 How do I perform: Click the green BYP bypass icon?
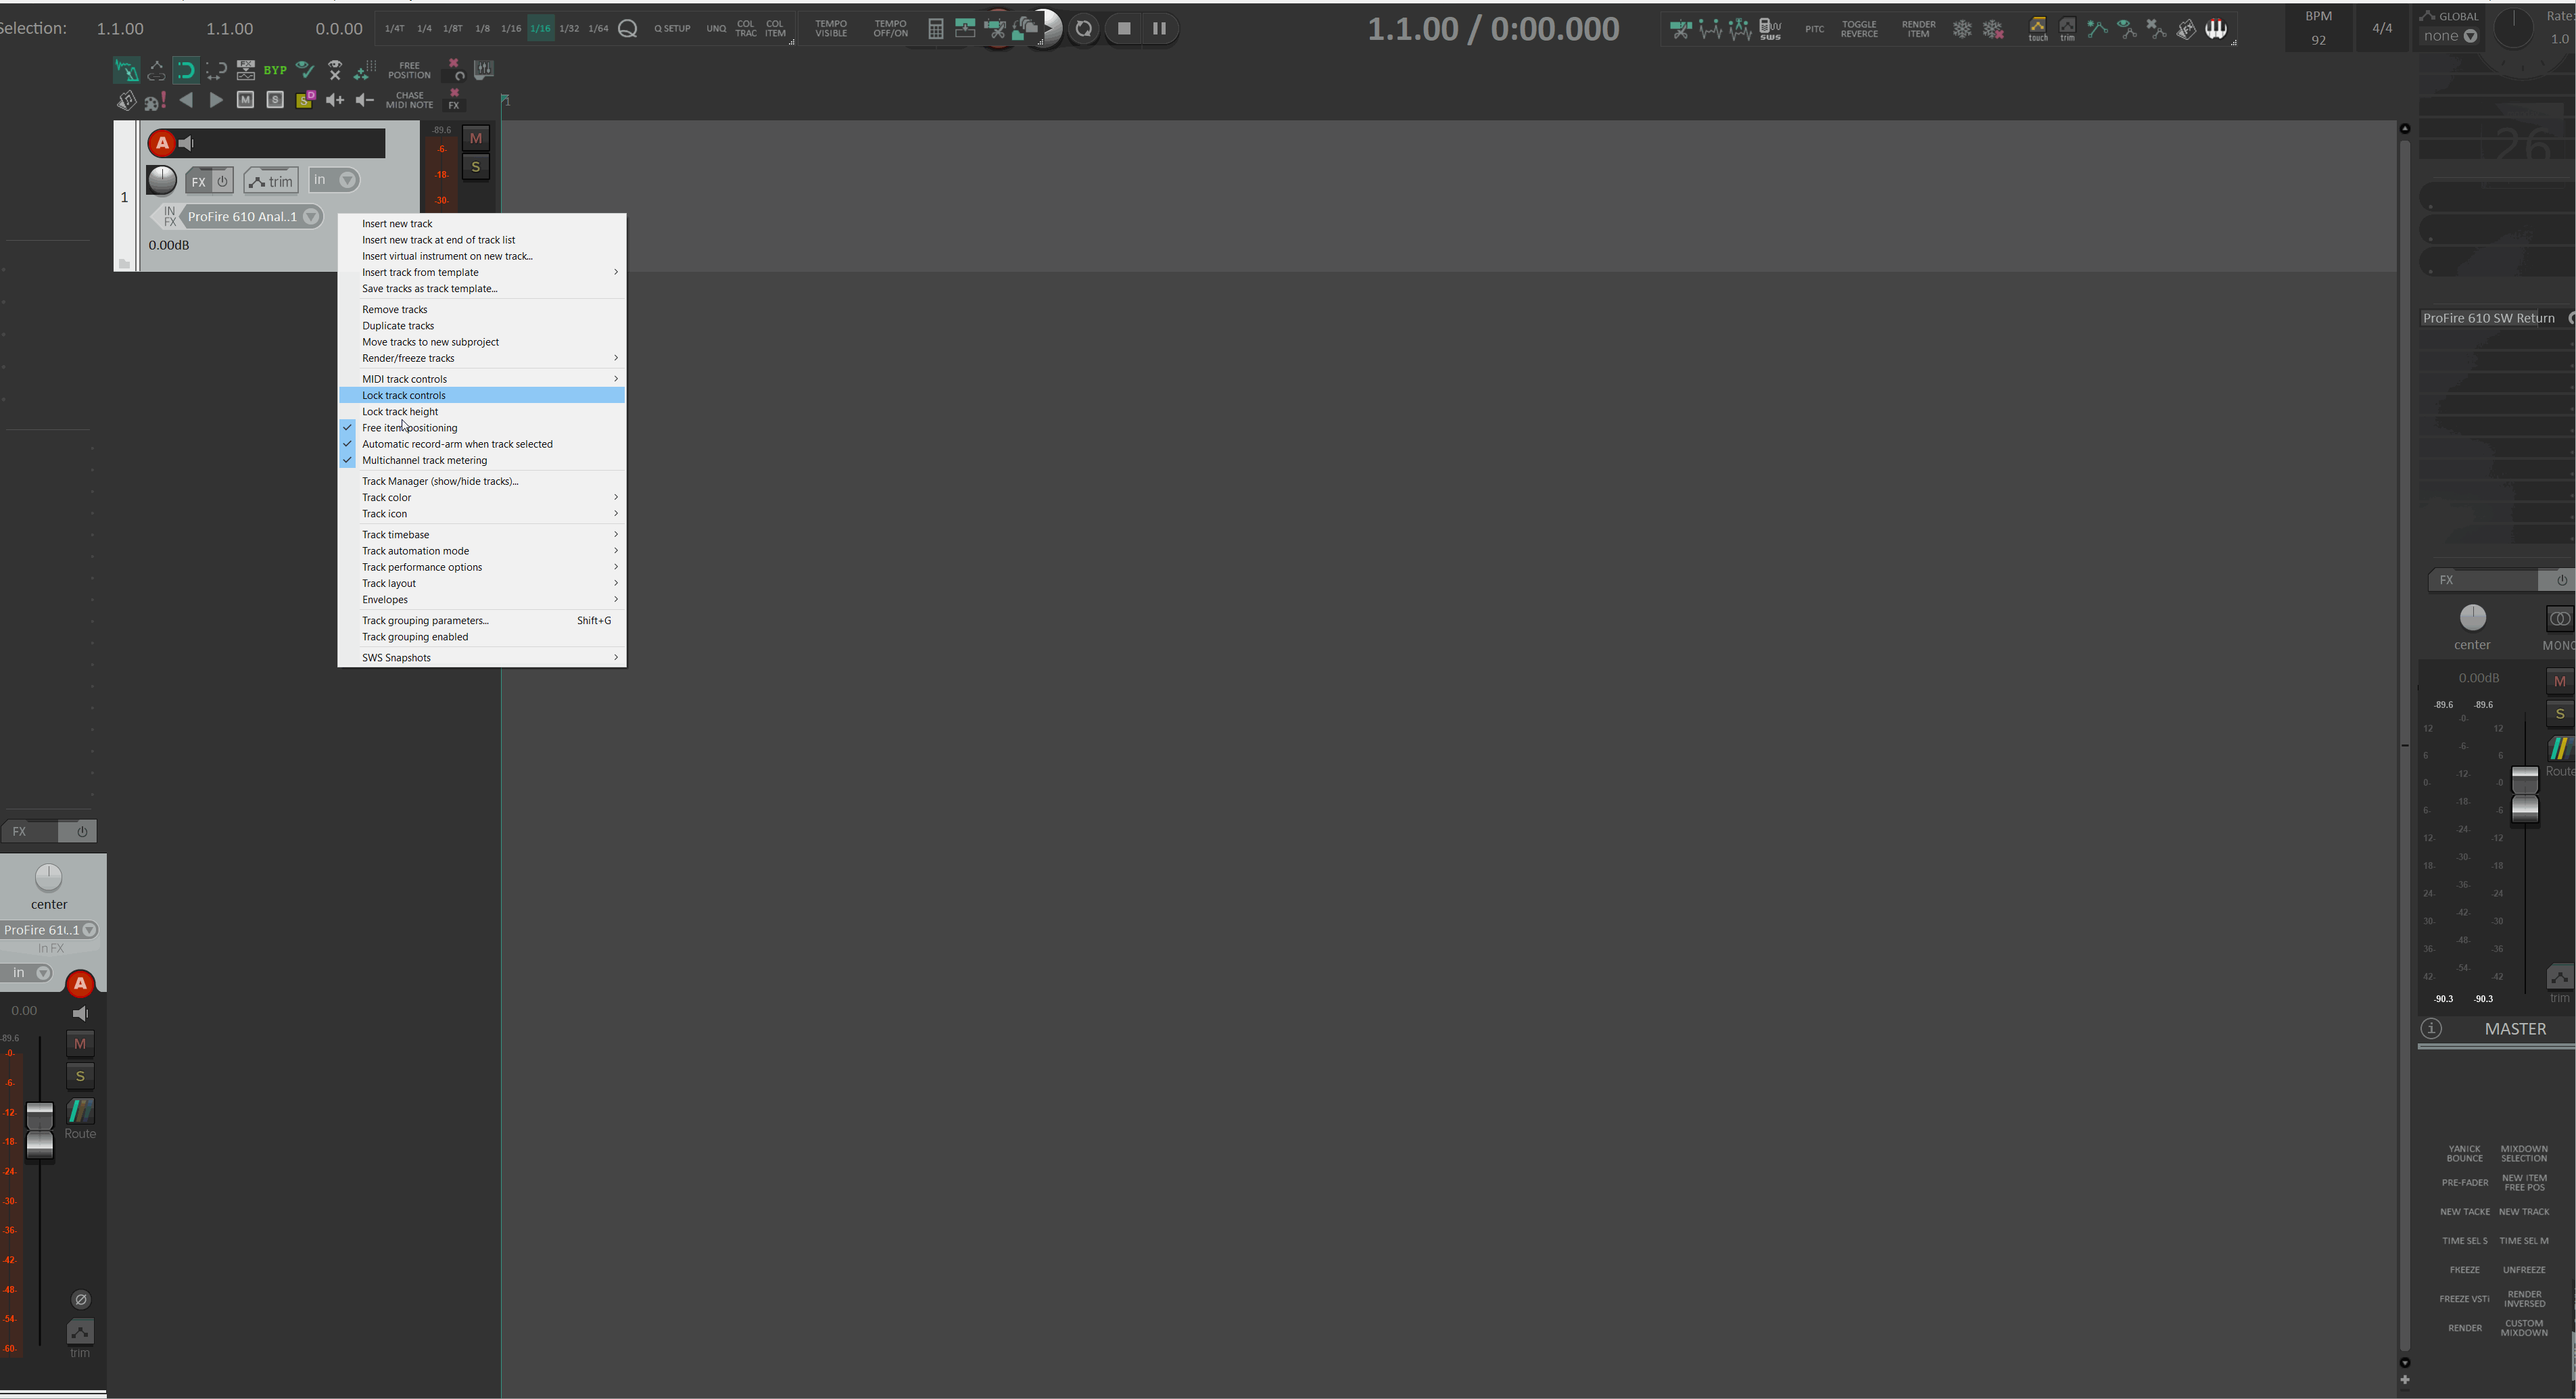pos(275,70)
